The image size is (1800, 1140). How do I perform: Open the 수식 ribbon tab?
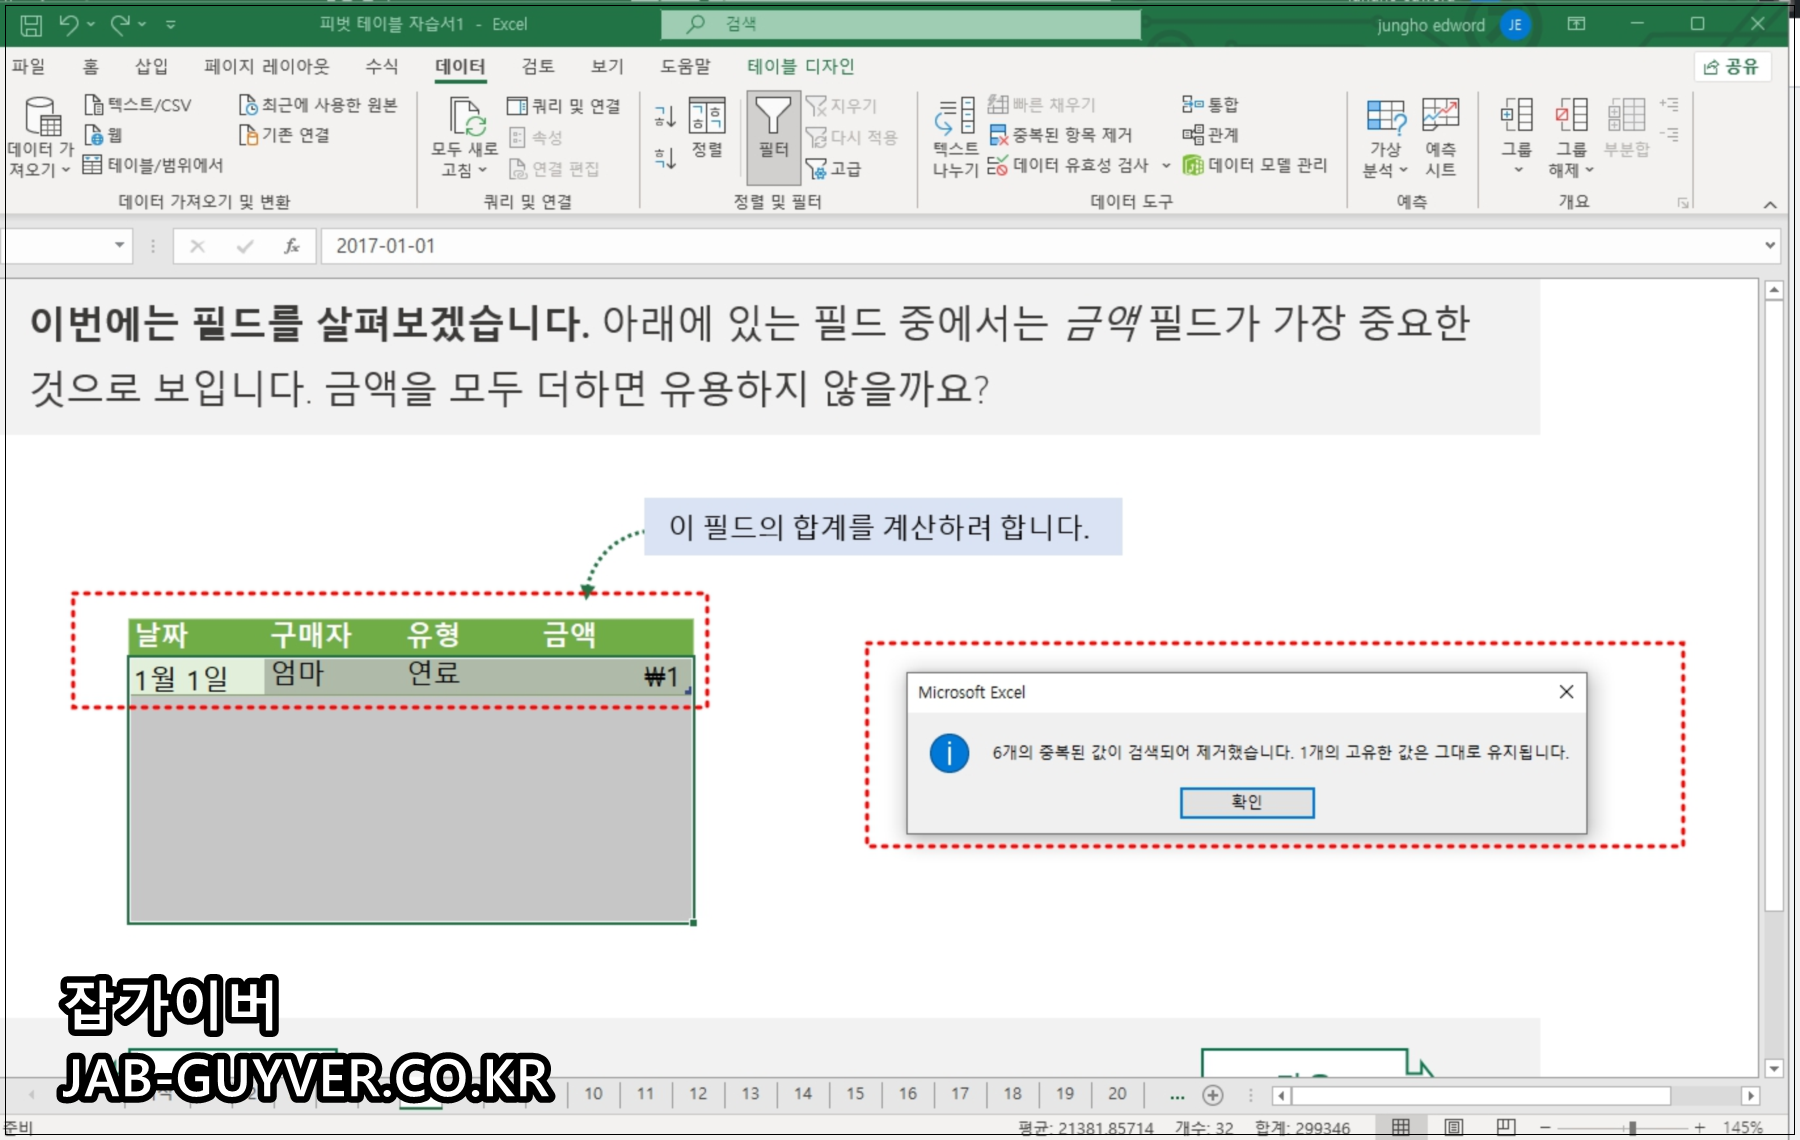381,66
